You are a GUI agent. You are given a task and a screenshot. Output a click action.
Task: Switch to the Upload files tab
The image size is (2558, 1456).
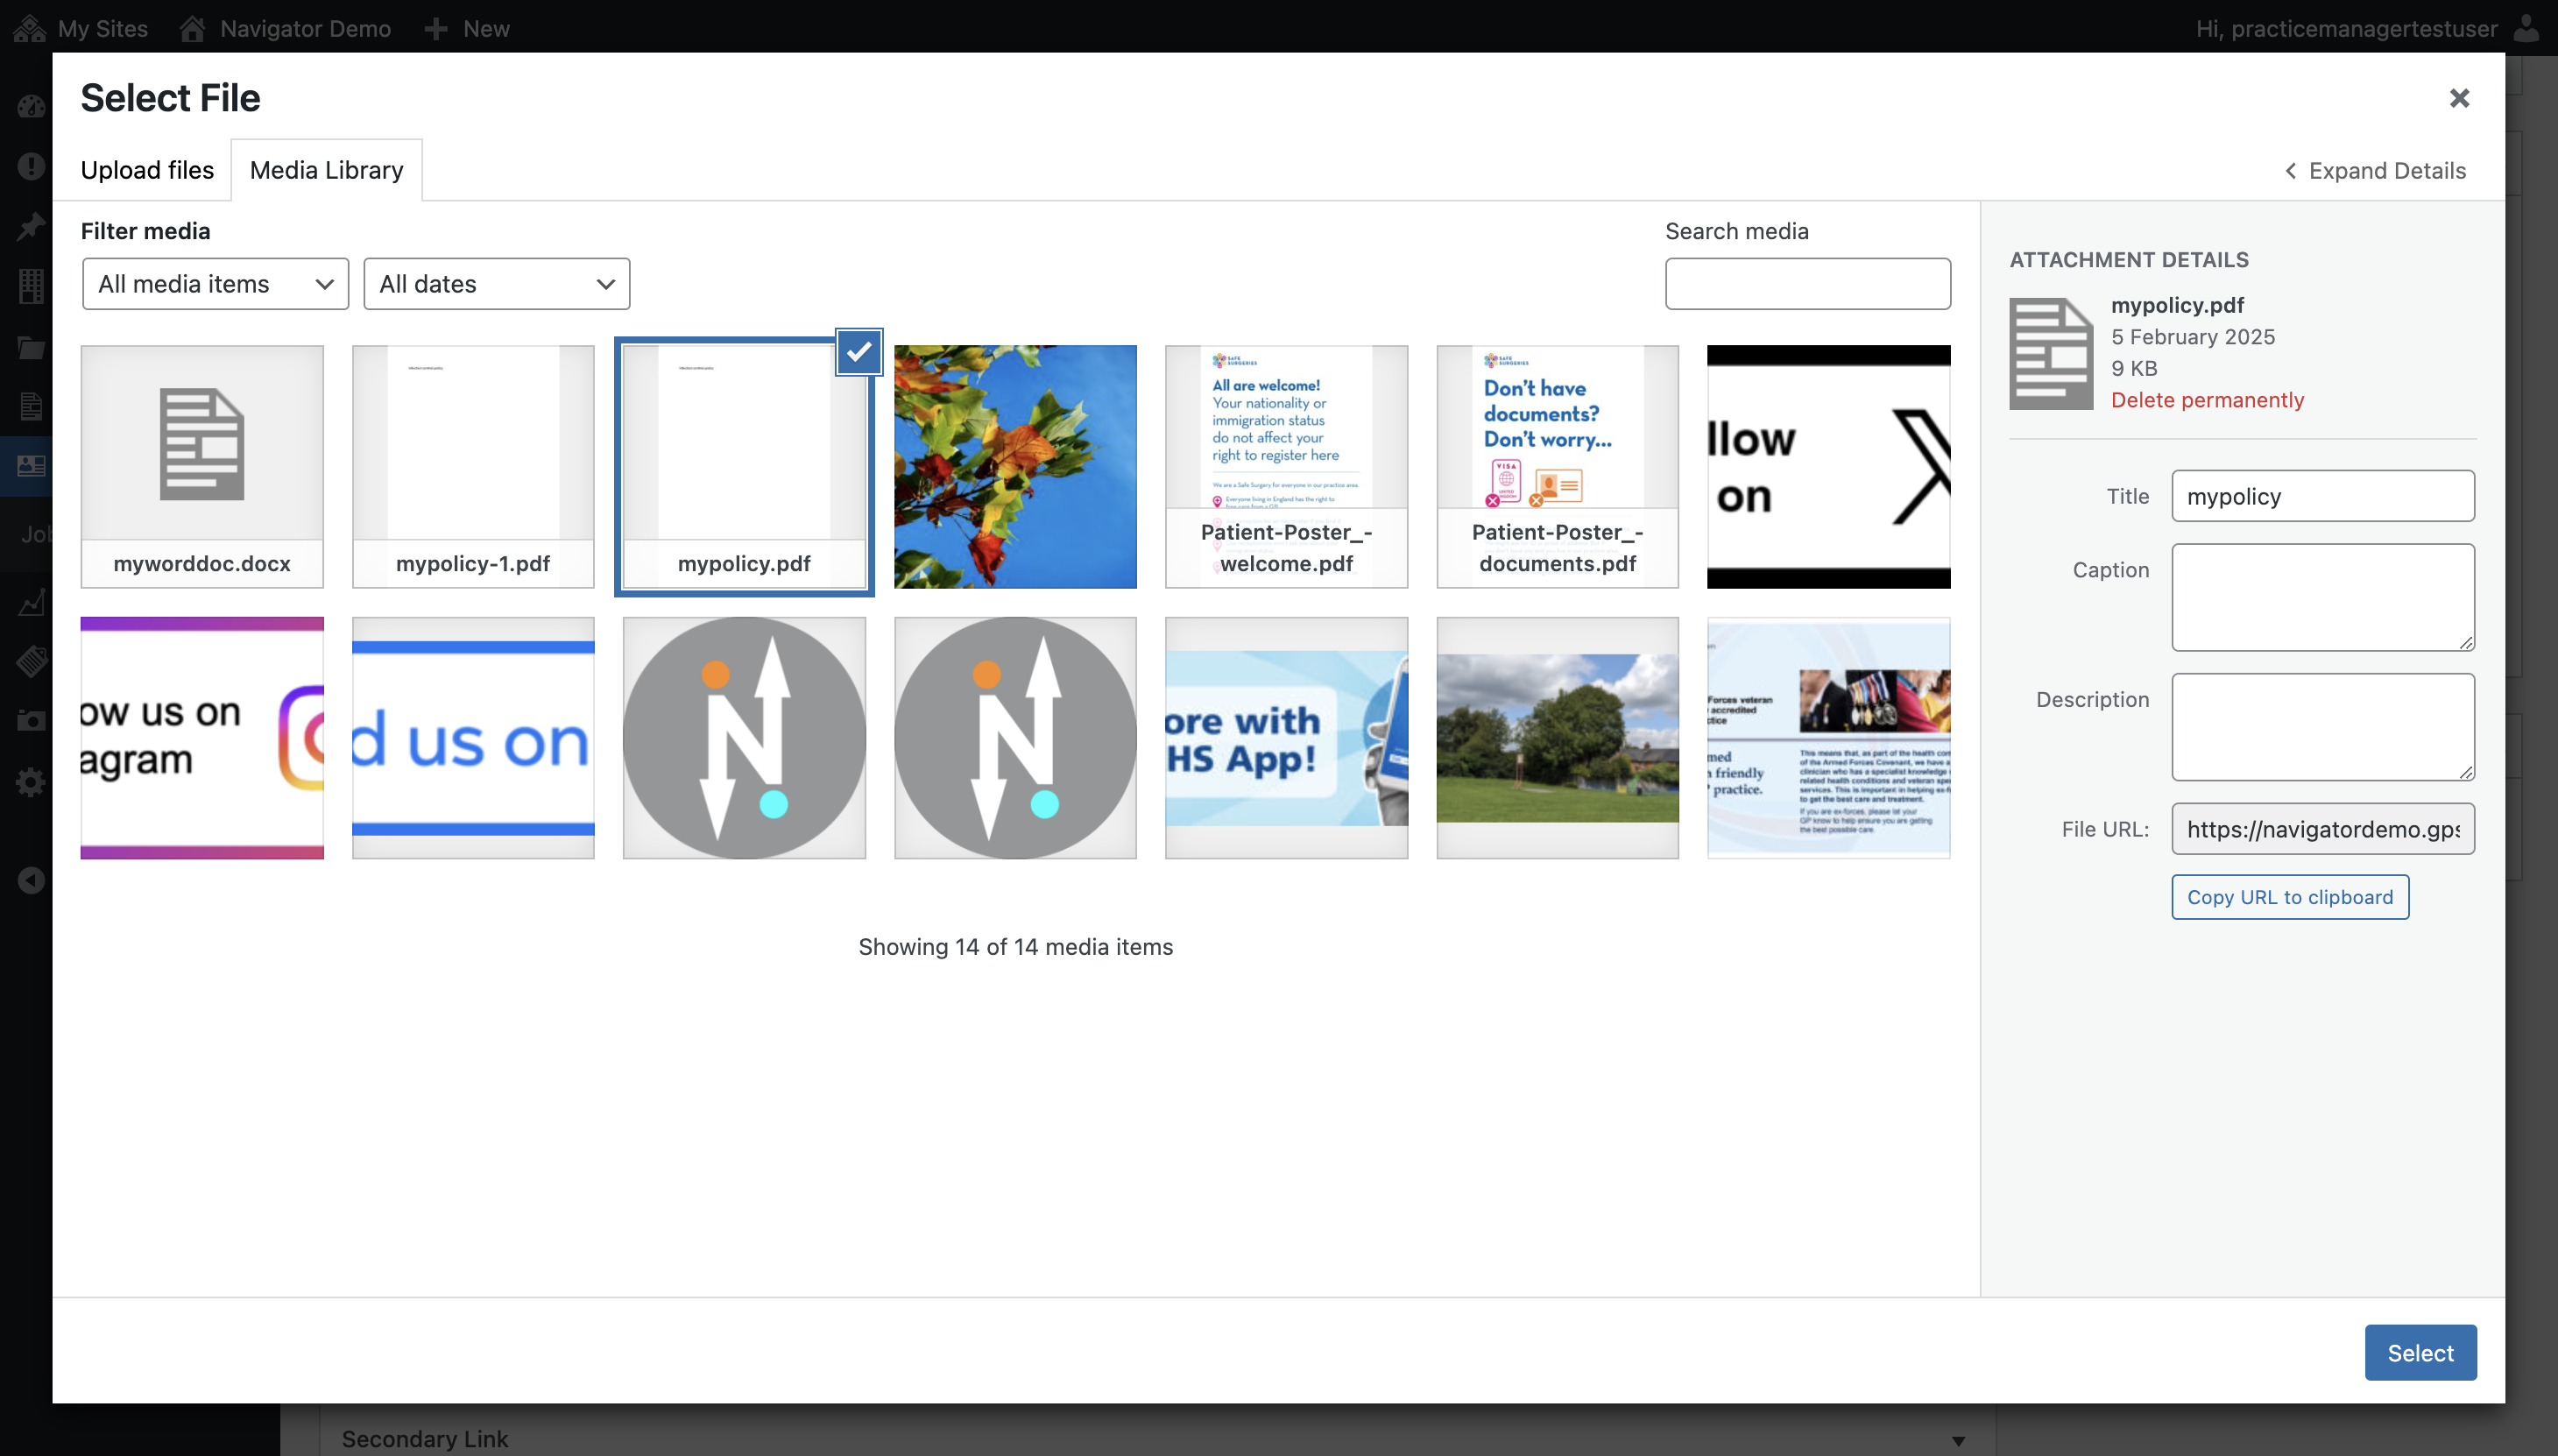pos(147,170)
